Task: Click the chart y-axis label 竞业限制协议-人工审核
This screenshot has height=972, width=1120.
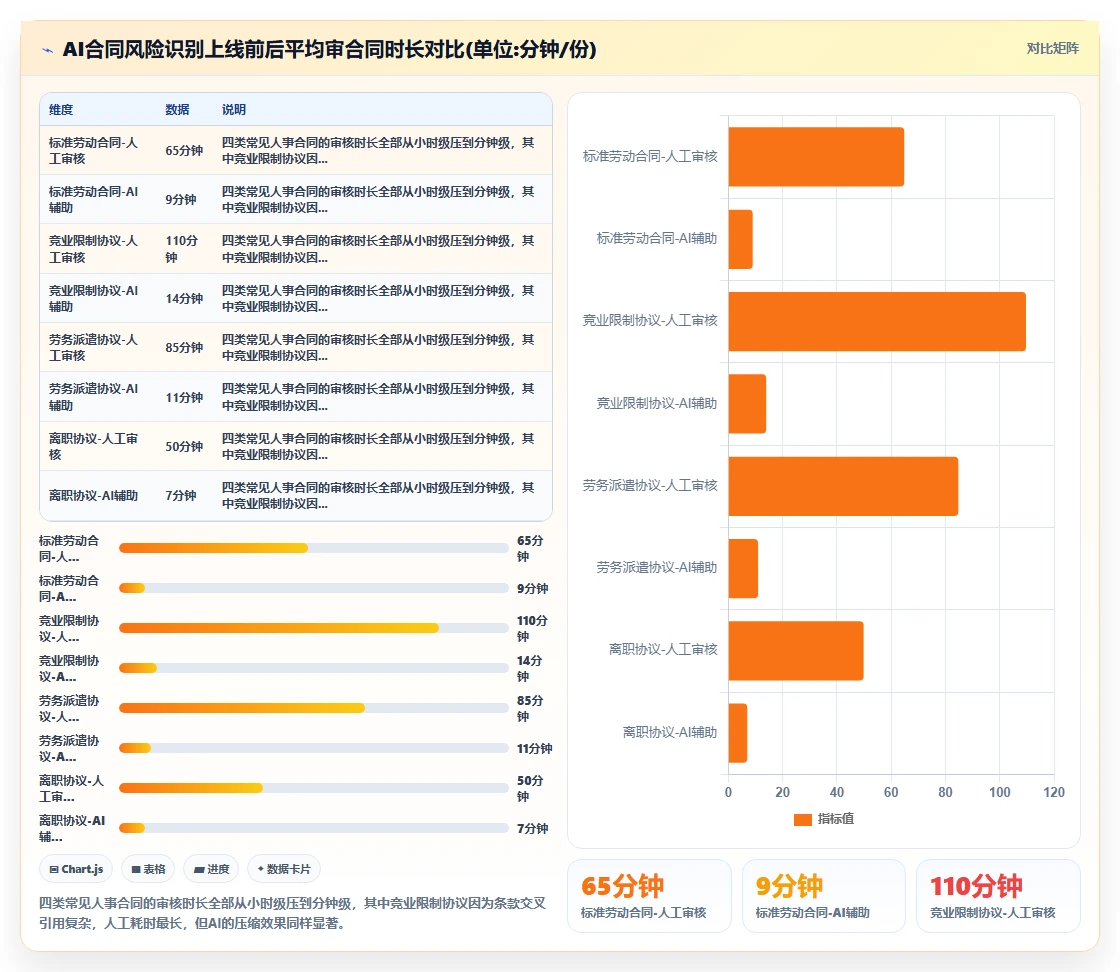Action: [650, 321]
